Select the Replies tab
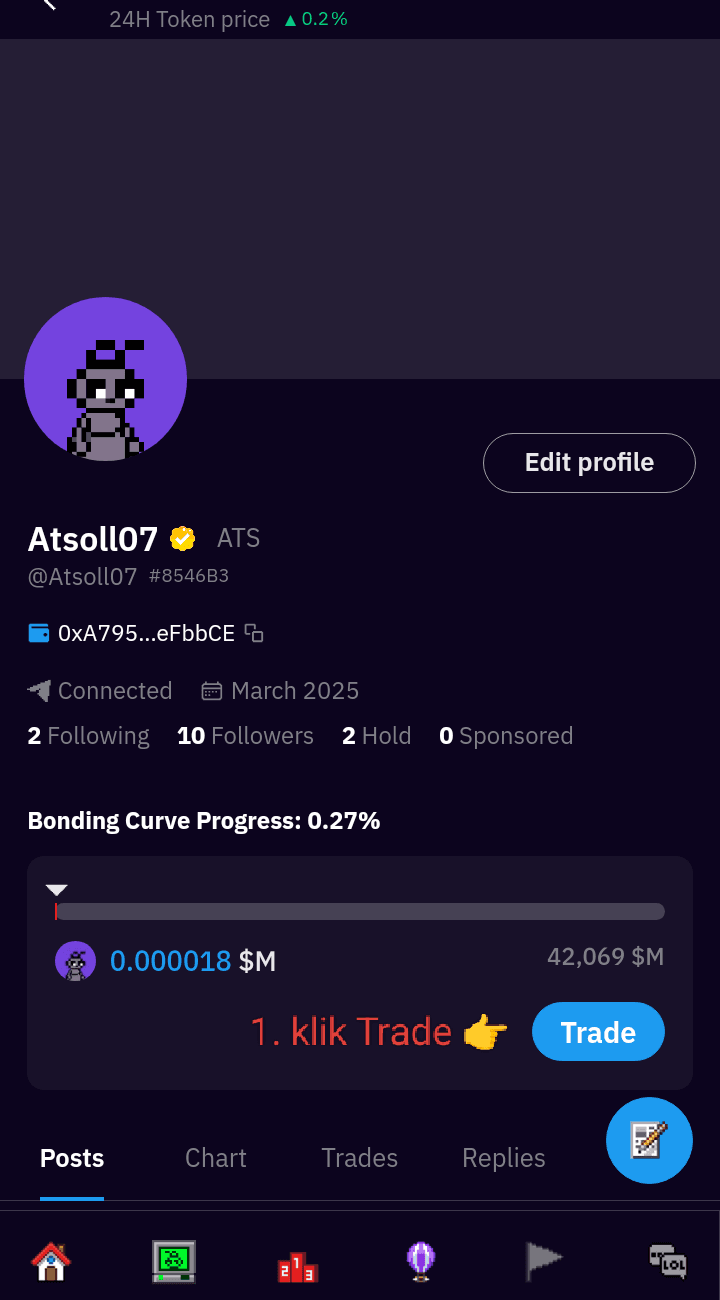The image size is (720, 1300). (x=503, y=1158)
